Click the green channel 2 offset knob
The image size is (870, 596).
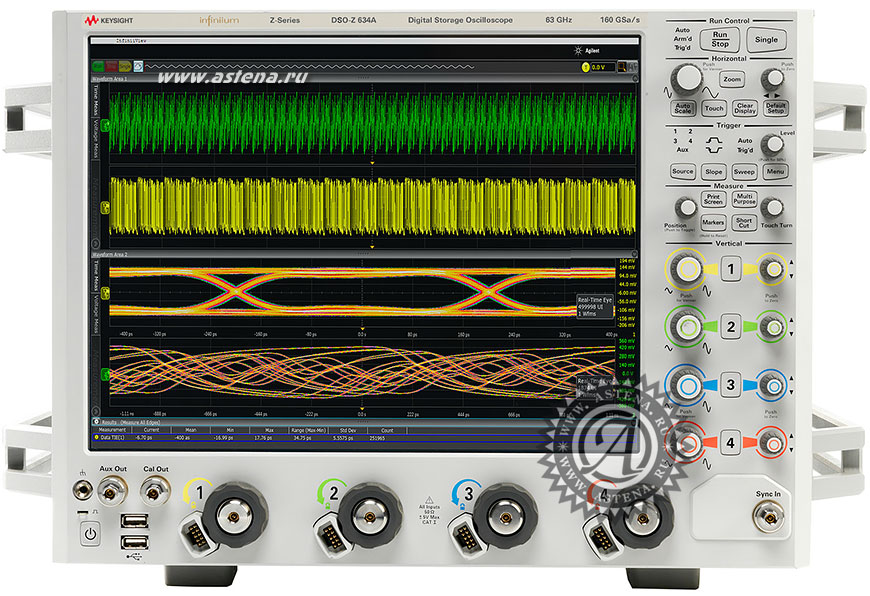tap(772, 327)
